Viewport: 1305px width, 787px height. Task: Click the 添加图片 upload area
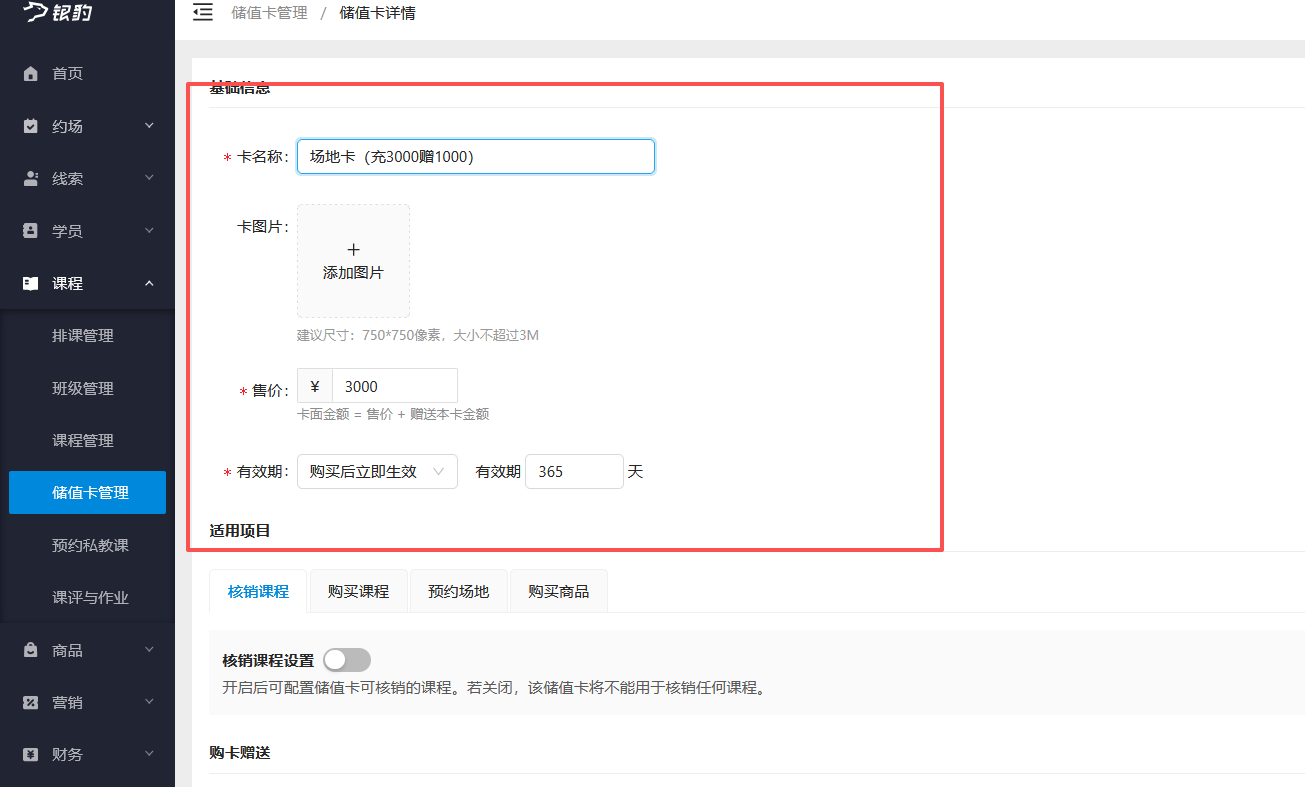[x=353, y=260]
